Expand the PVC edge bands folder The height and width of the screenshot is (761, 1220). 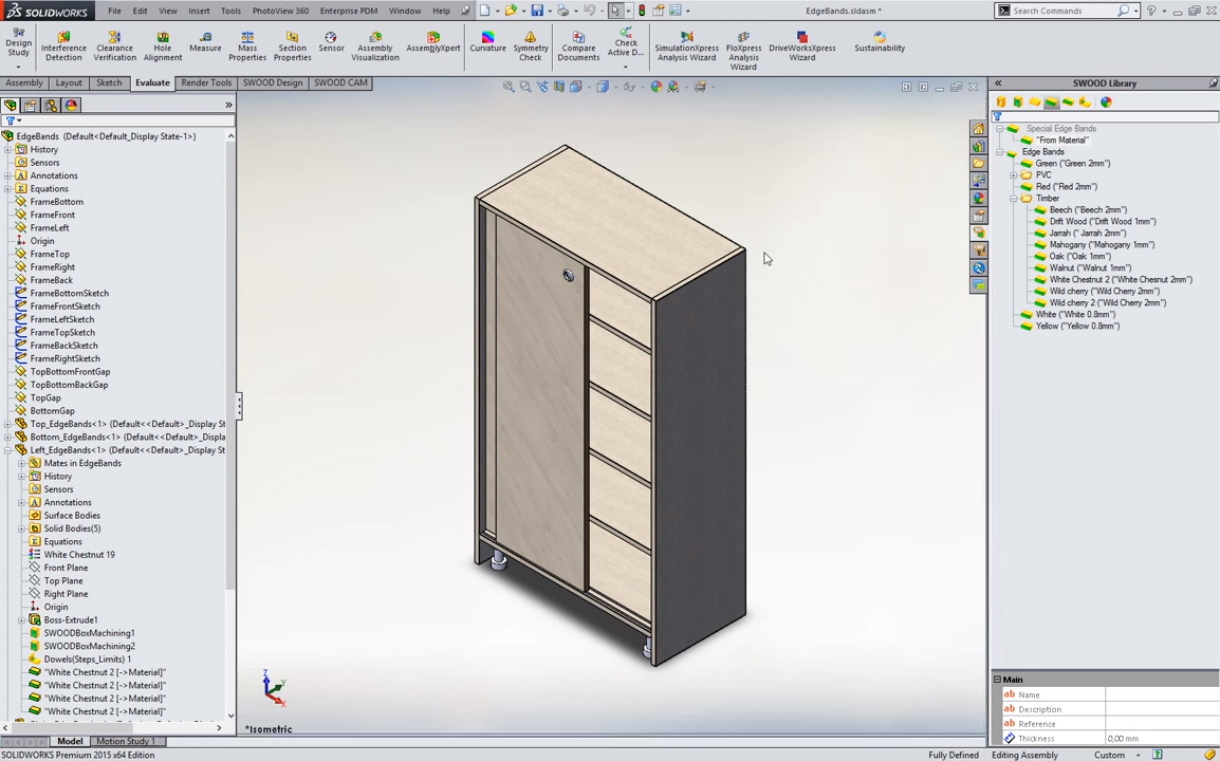tap(1013, 175)
